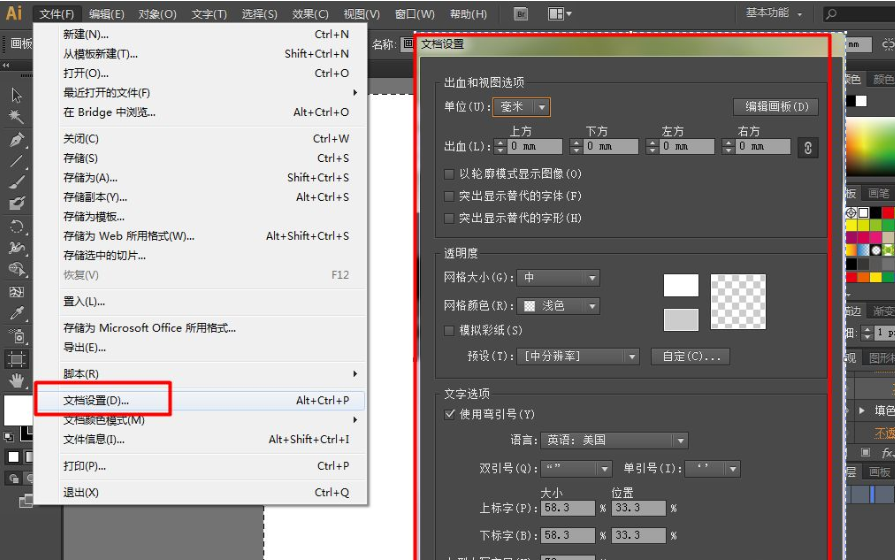Uncheck use typographer's quotes checkbox
This screenshot has height=560, width=895.
click(449, 414)
